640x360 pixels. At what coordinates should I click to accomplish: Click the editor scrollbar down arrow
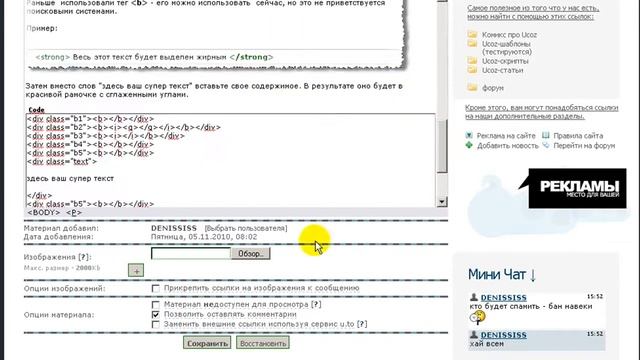(x=442, y=202)
